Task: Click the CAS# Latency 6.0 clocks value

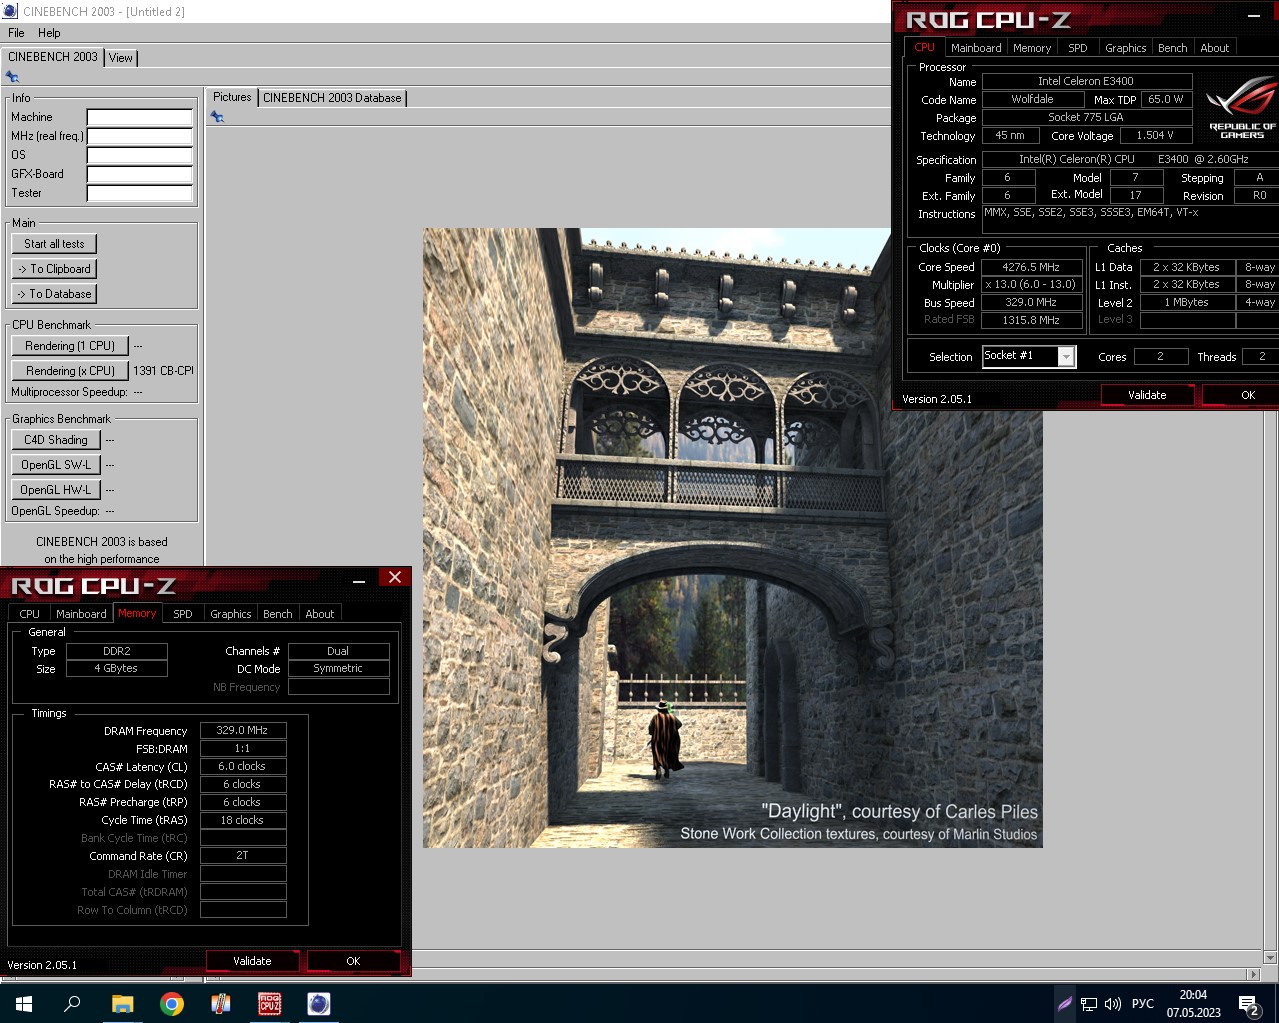Action: click(243, 766)
